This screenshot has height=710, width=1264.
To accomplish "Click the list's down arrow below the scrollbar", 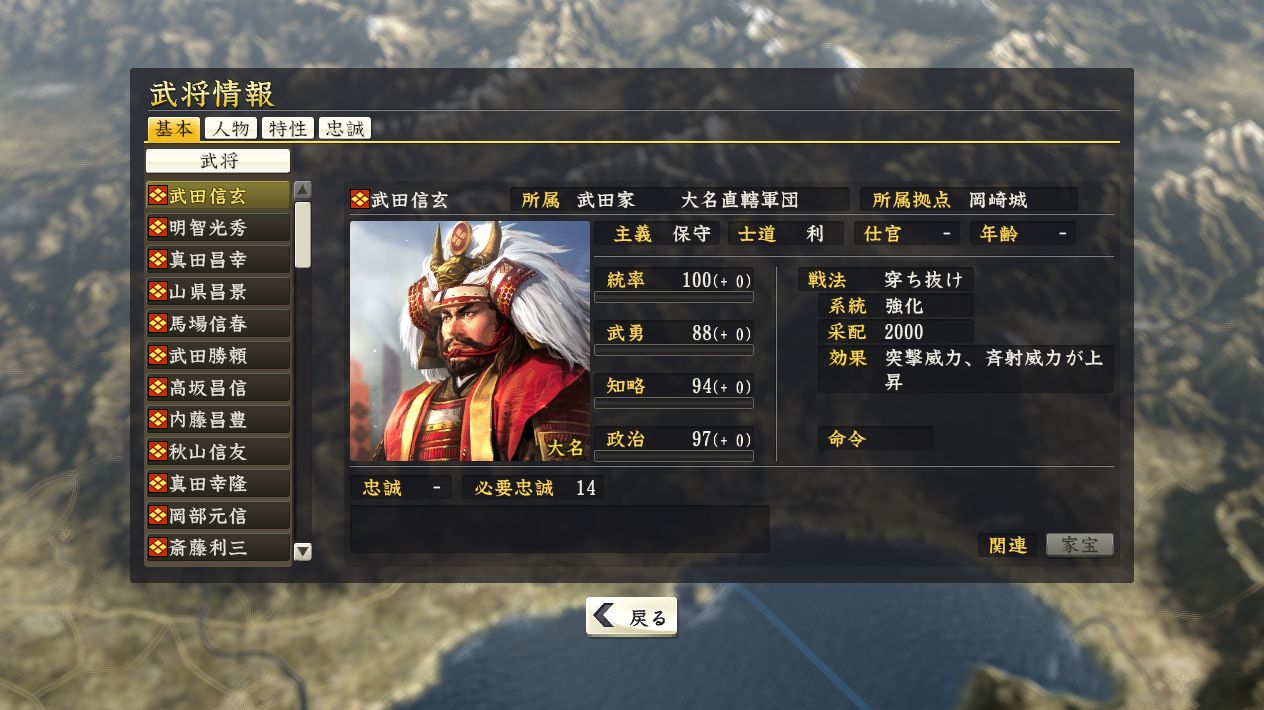I will 303,551.
